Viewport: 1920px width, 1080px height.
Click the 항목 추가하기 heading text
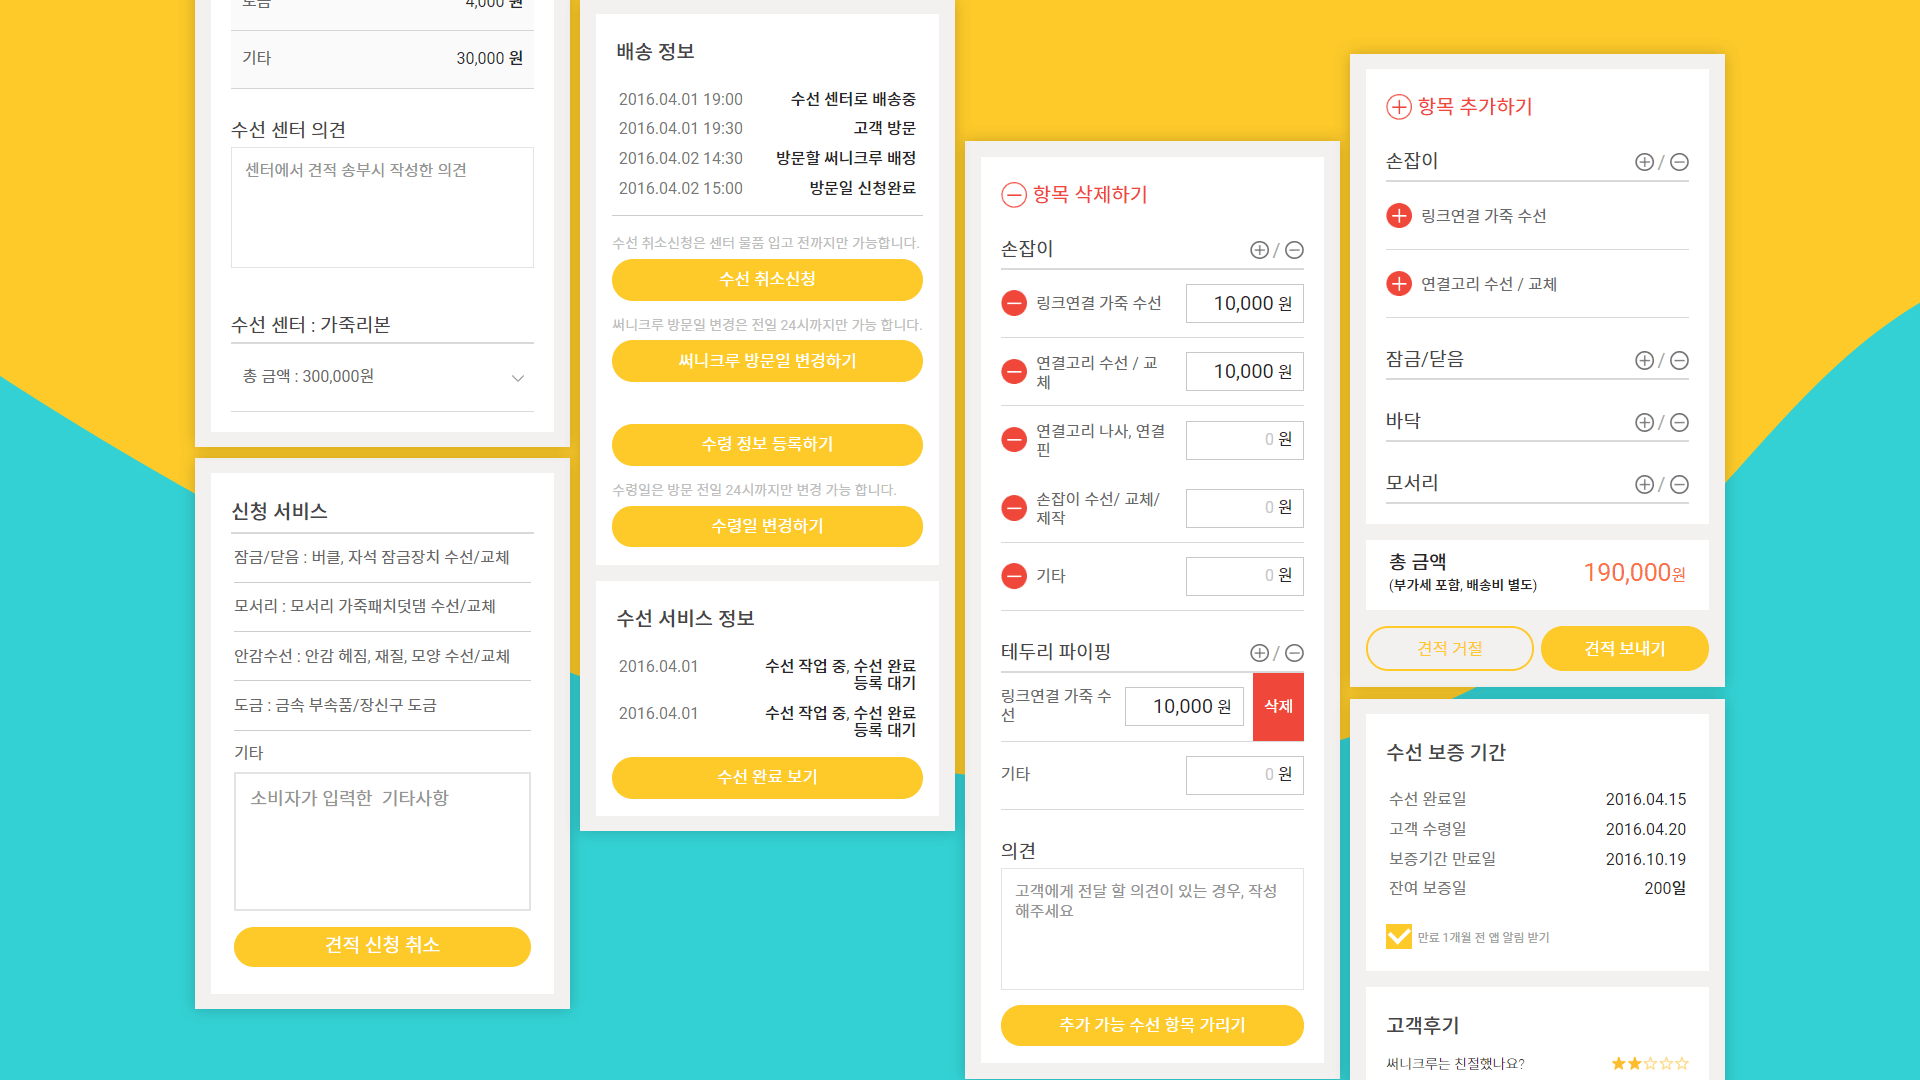point(1475,107)
